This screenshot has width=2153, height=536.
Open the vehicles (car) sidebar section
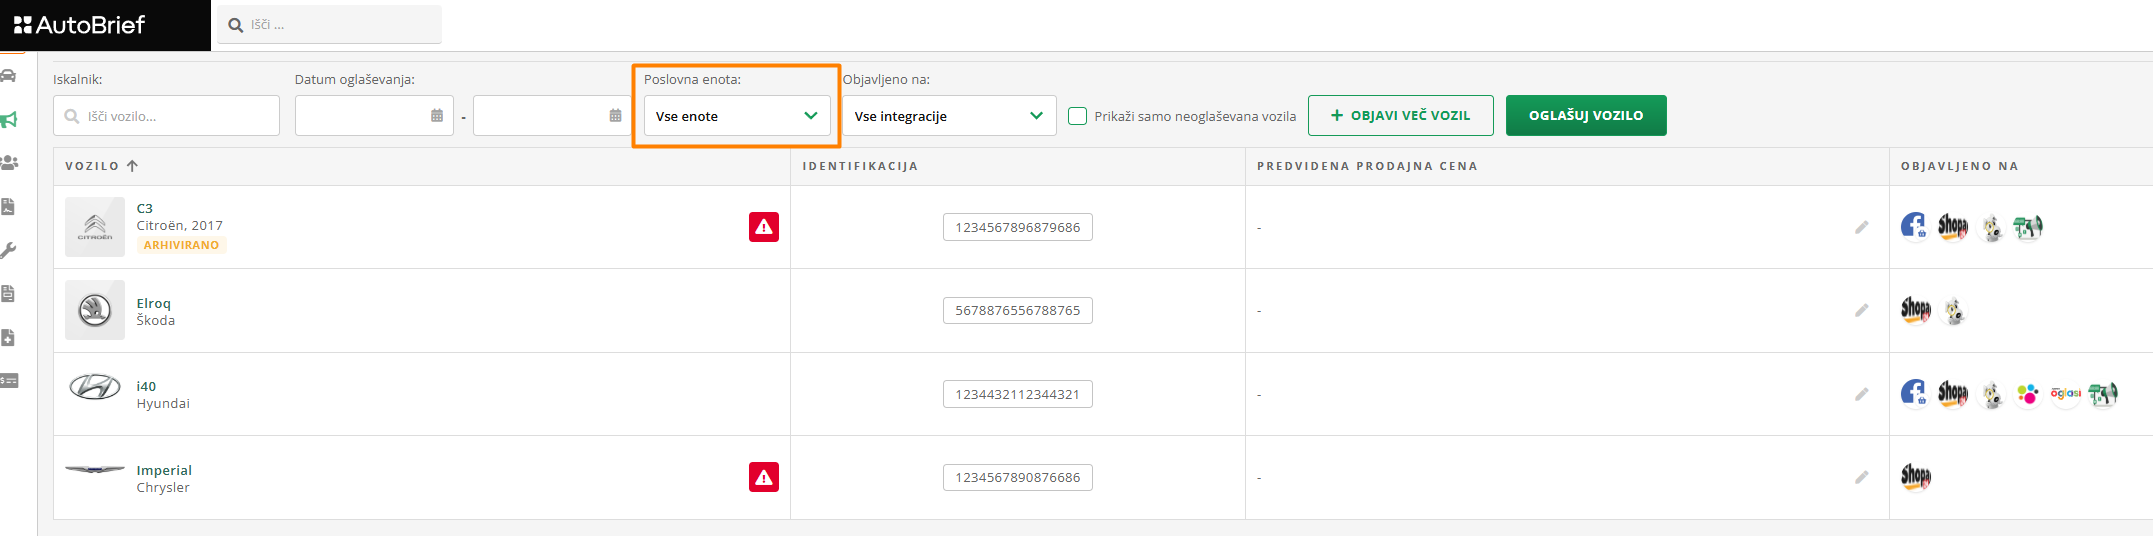pyautogui.click(x=9, y=76)
